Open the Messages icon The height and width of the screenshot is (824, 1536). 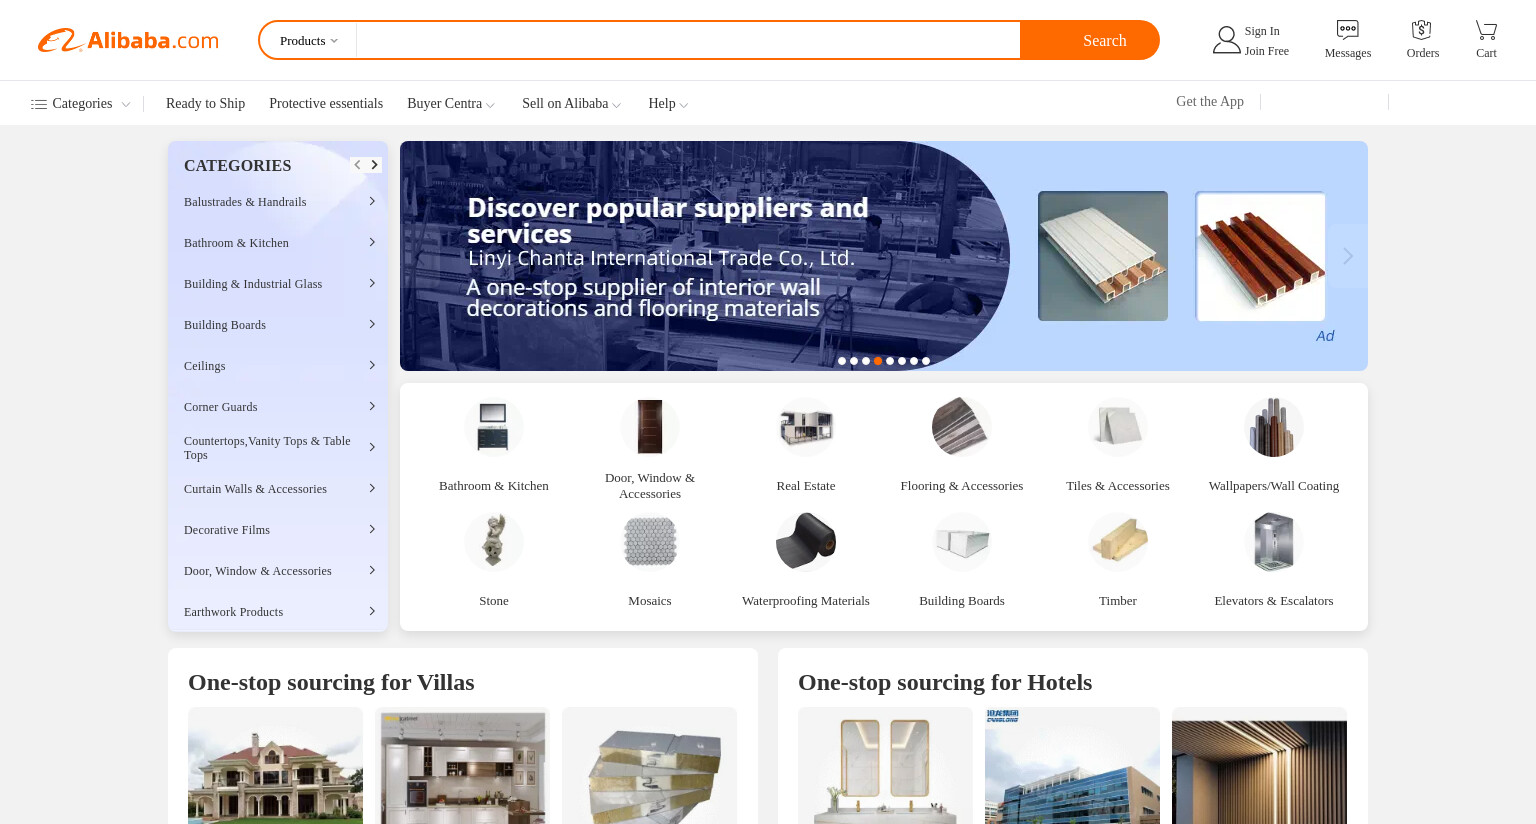pos(1347,30)
